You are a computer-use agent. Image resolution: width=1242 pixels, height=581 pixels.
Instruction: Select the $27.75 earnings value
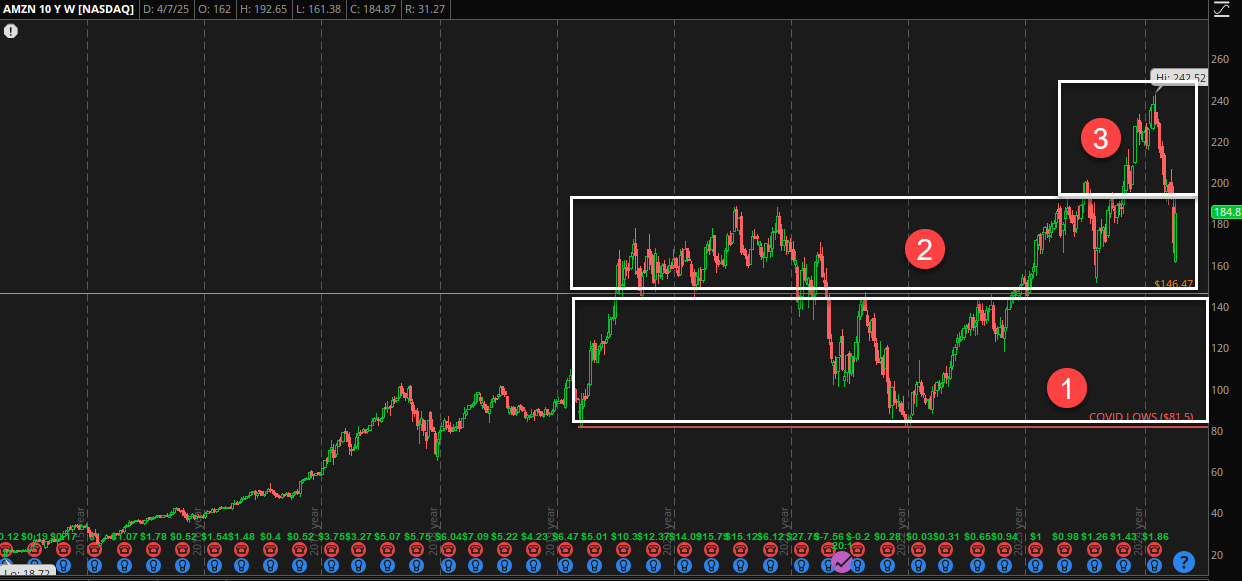tap(799, 537)
